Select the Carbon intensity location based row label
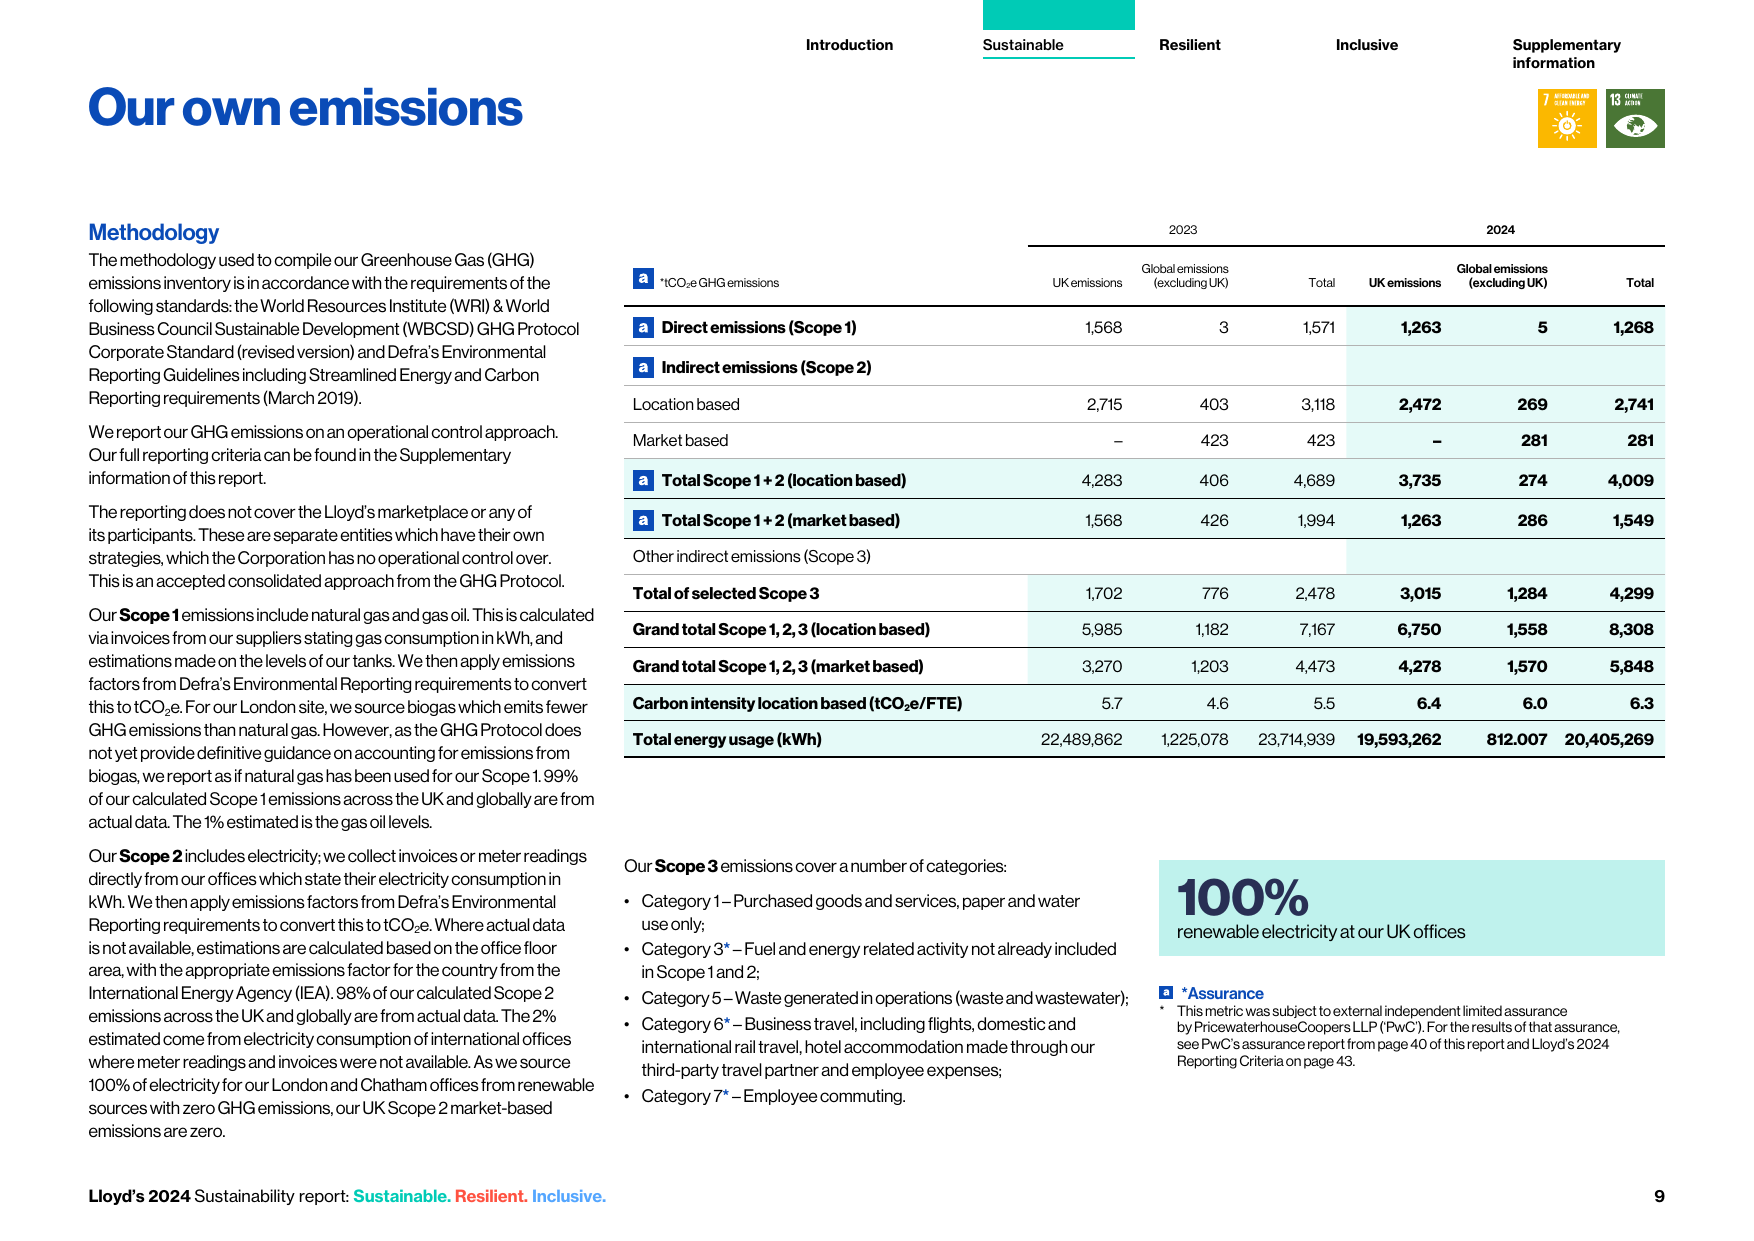This screenshot has height=1241, width=1754. (797, 703)
